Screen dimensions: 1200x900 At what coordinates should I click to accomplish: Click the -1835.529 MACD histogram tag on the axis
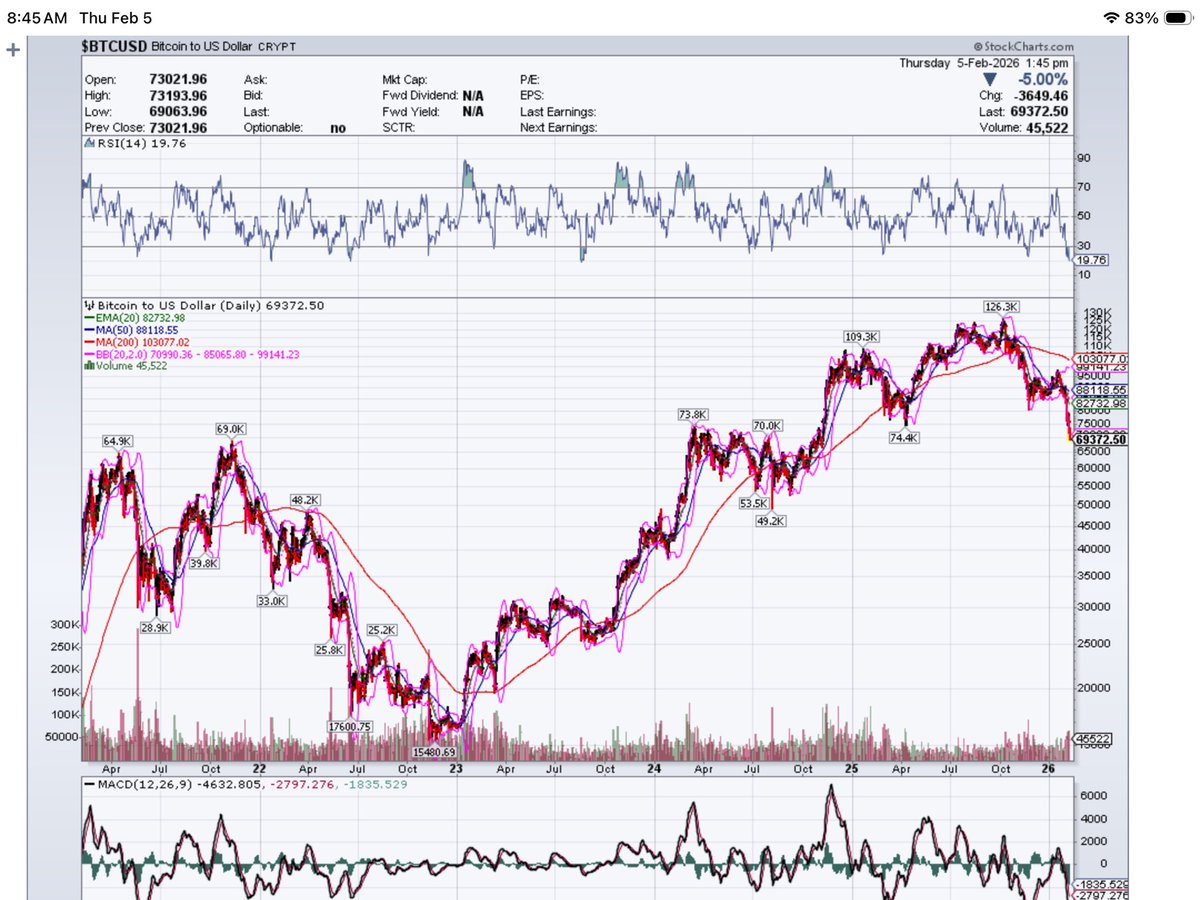[x=1101, y=886]
